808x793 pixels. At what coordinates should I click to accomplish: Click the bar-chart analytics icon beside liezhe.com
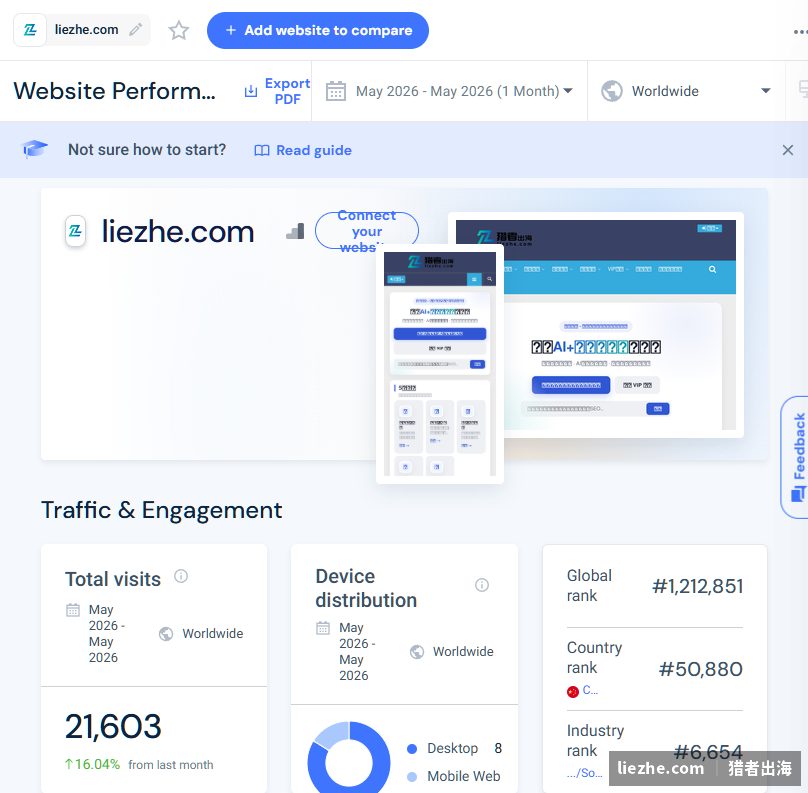(295, 231)
